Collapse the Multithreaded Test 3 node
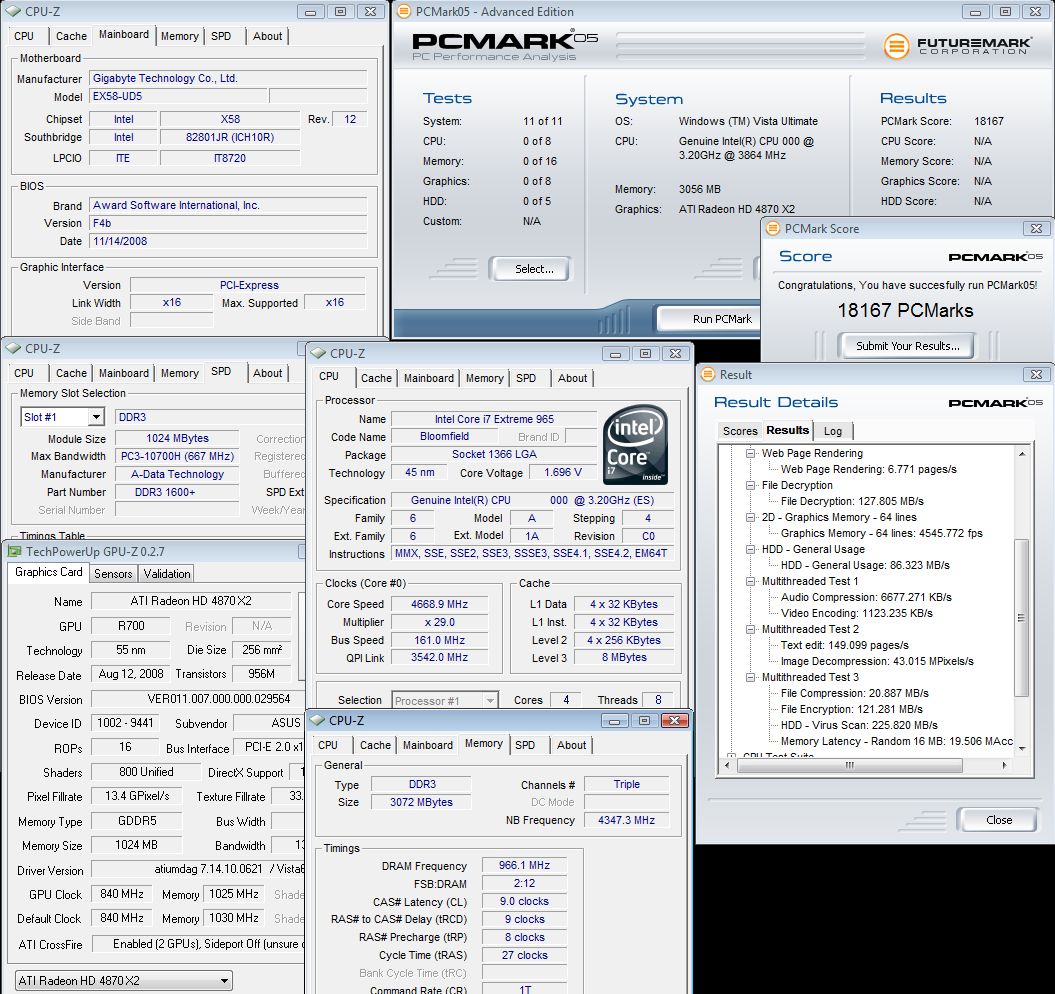Viewport: 1055px width, 994px height. click(x=751, y=678)
